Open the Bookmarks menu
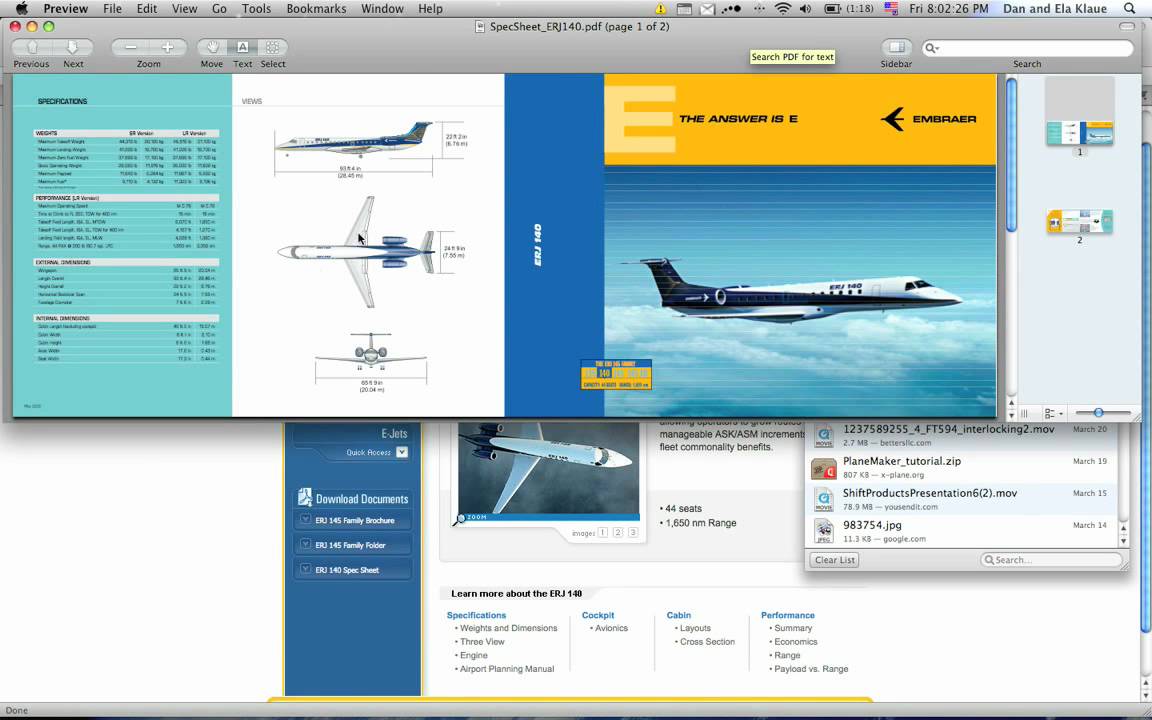 pyautogui.click(x=316, y=9)
